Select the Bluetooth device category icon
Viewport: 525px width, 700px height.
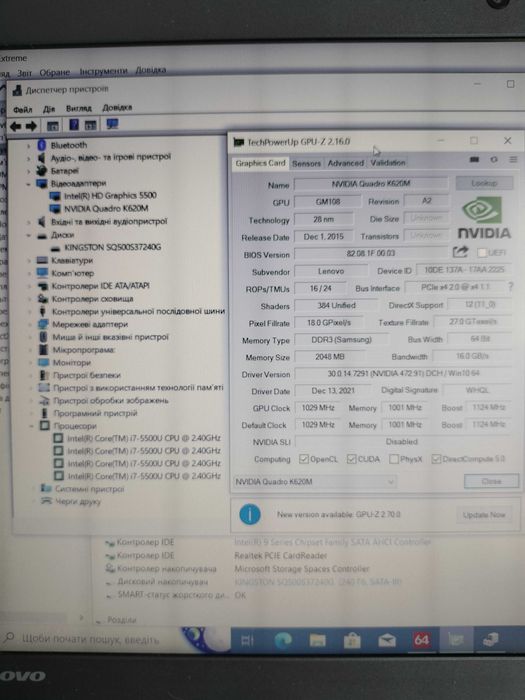click(42, 145)
